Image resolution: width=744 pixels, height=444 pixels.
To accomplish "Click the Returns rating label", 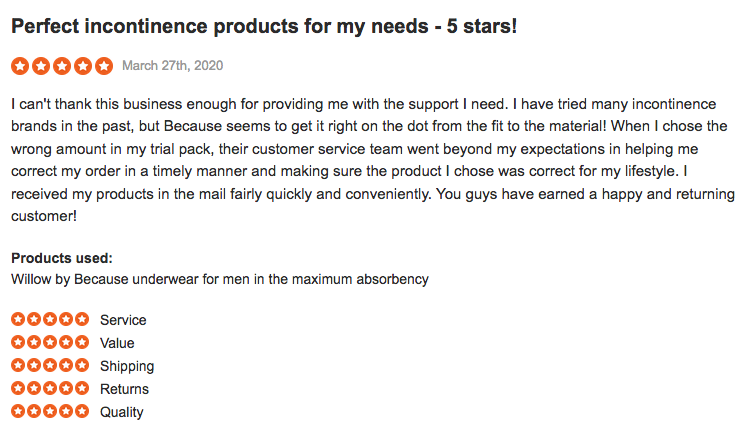I will tap(124, 389).
